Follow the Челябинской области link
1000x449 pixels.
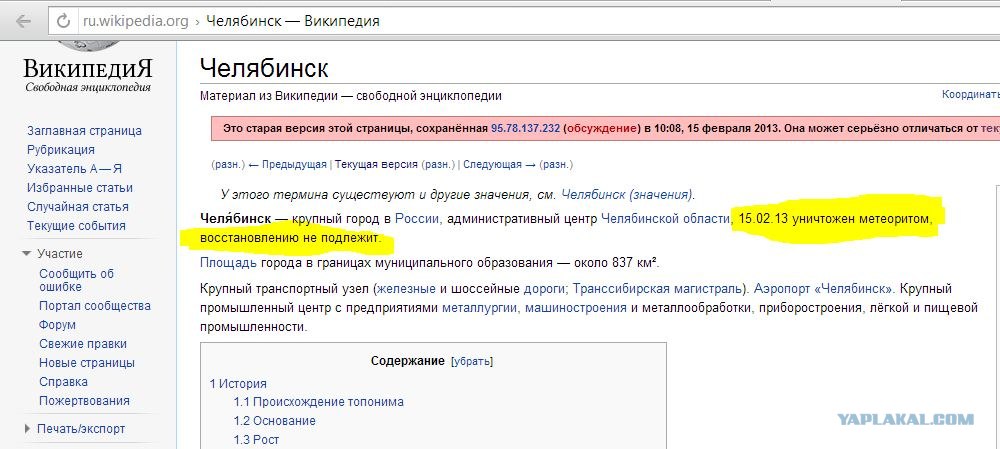click(665, 219)
